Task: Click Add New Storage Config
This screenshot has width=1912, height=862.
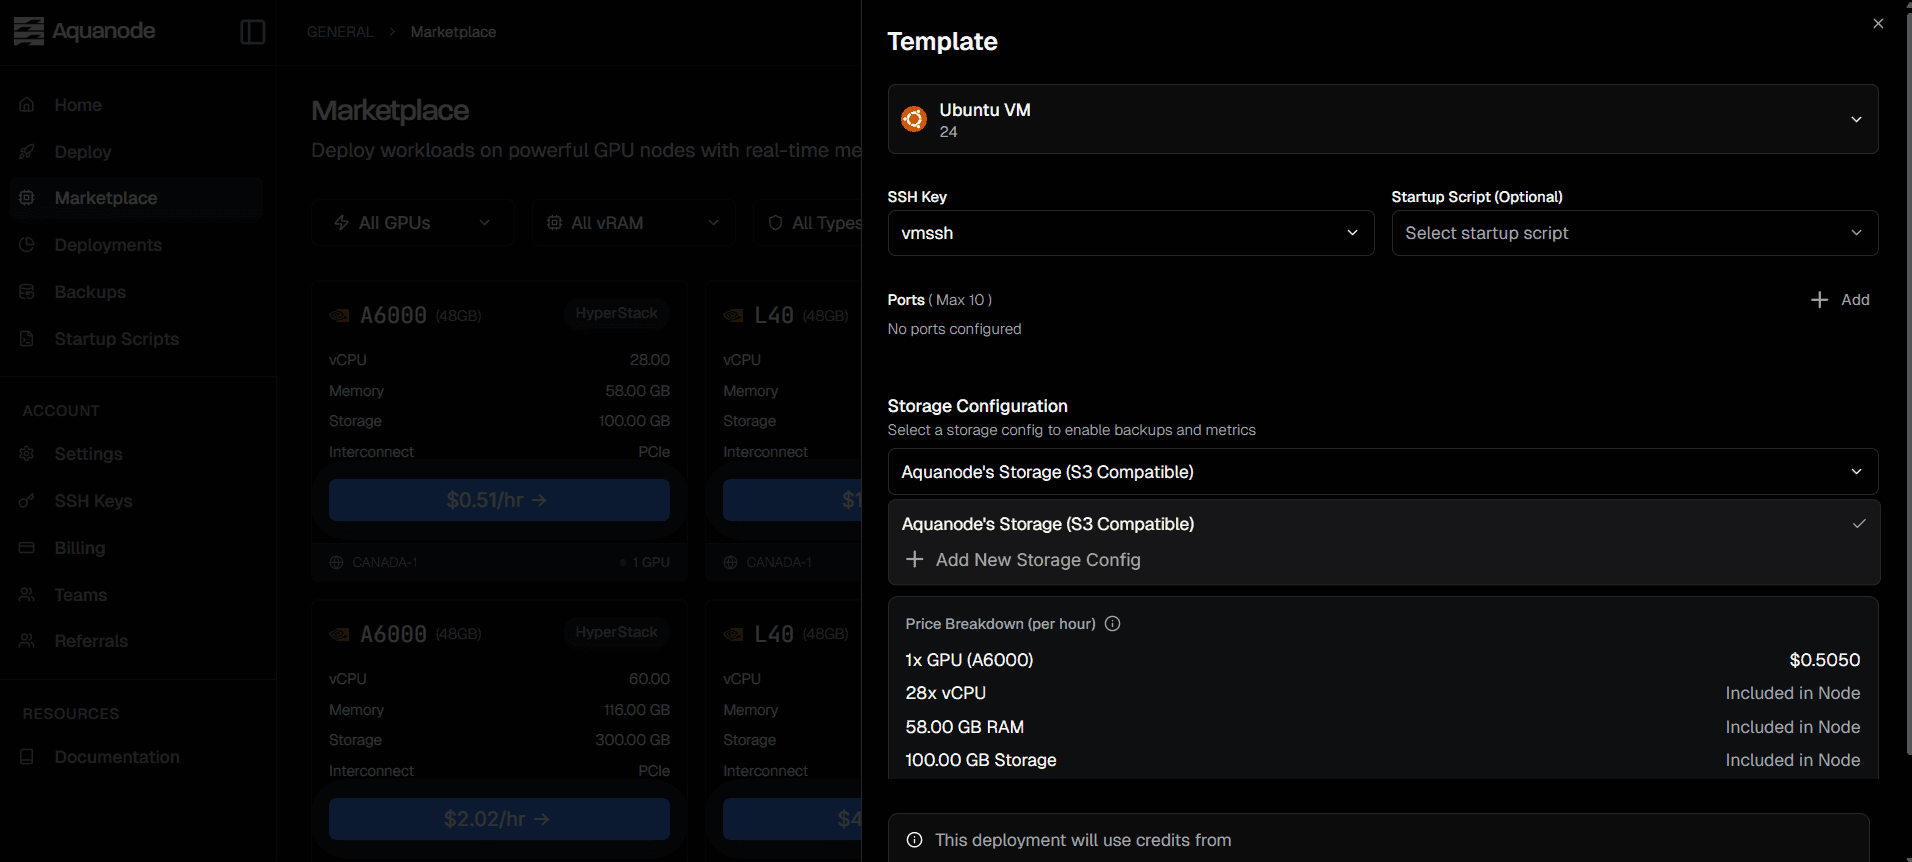Action: [1037, 560]
